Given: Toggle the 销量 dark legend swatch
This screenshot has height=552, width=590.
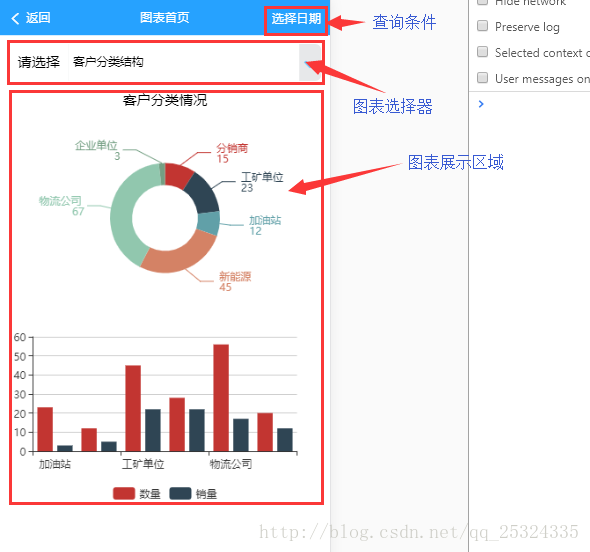Looking at the screenshot, I should [180, 493].
